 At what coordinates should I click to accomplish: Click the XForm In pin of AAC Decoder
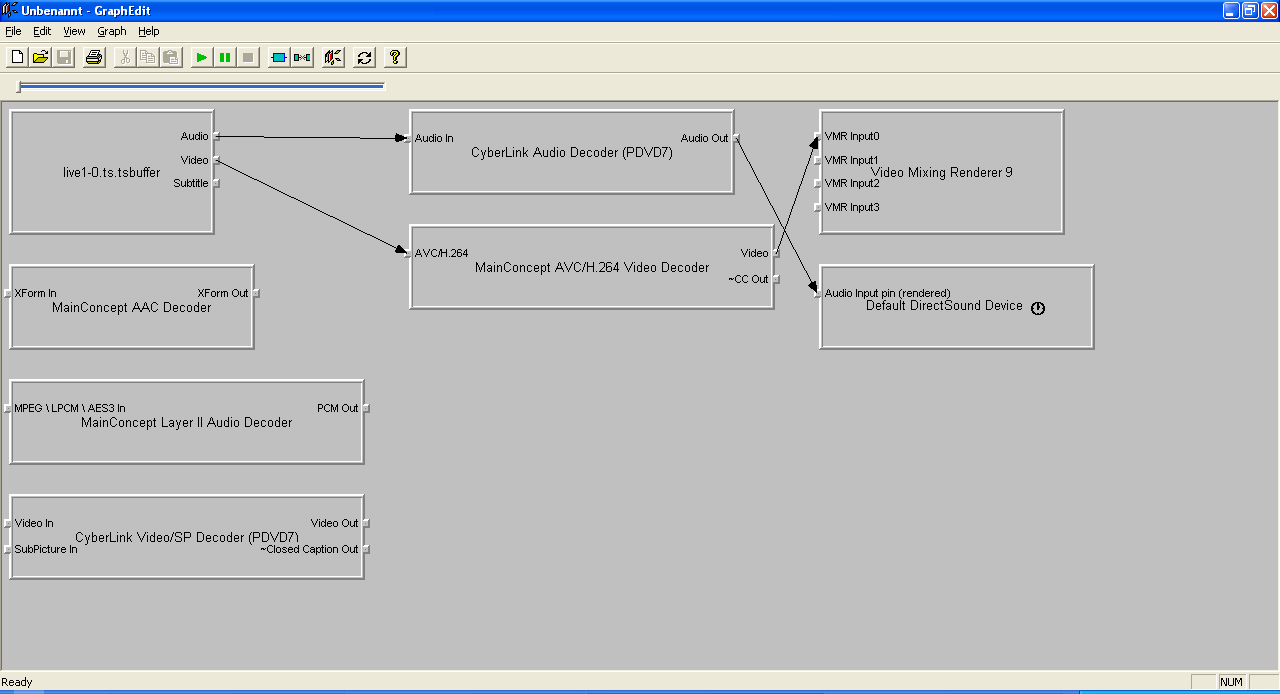click(8, 293)
